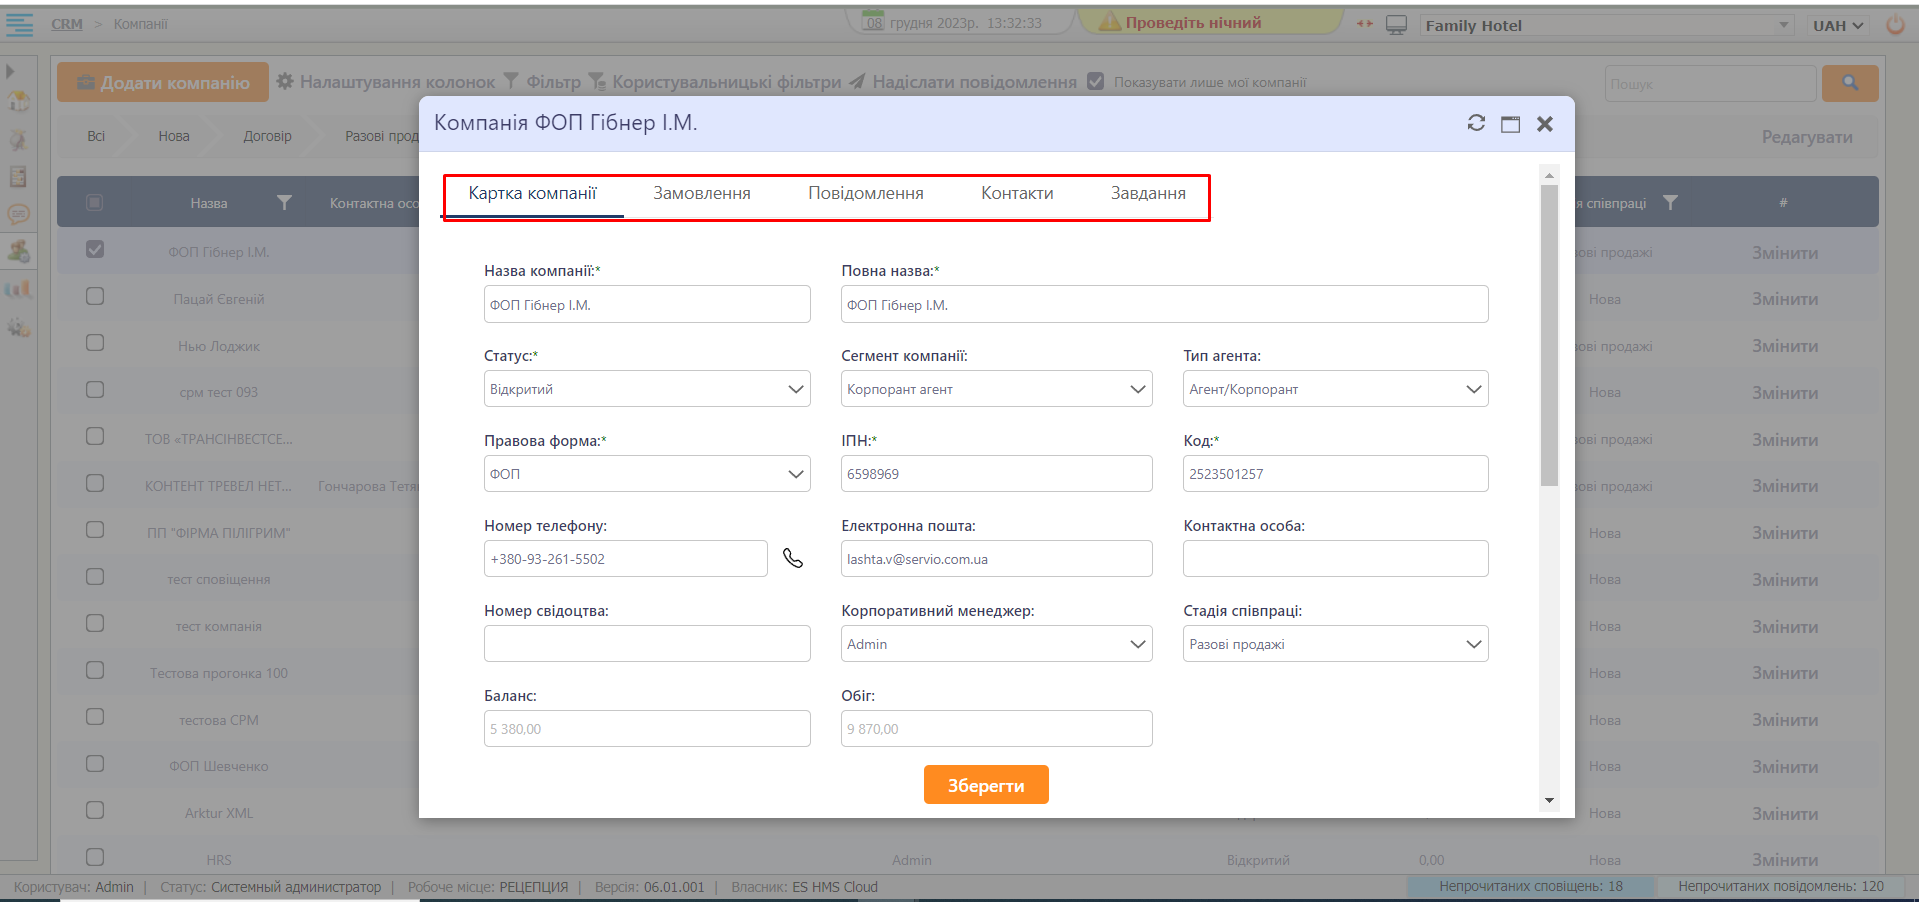Screen dimensions: 1919x902
Task: Expand the Правова форма dropdown
Action: 646,474
